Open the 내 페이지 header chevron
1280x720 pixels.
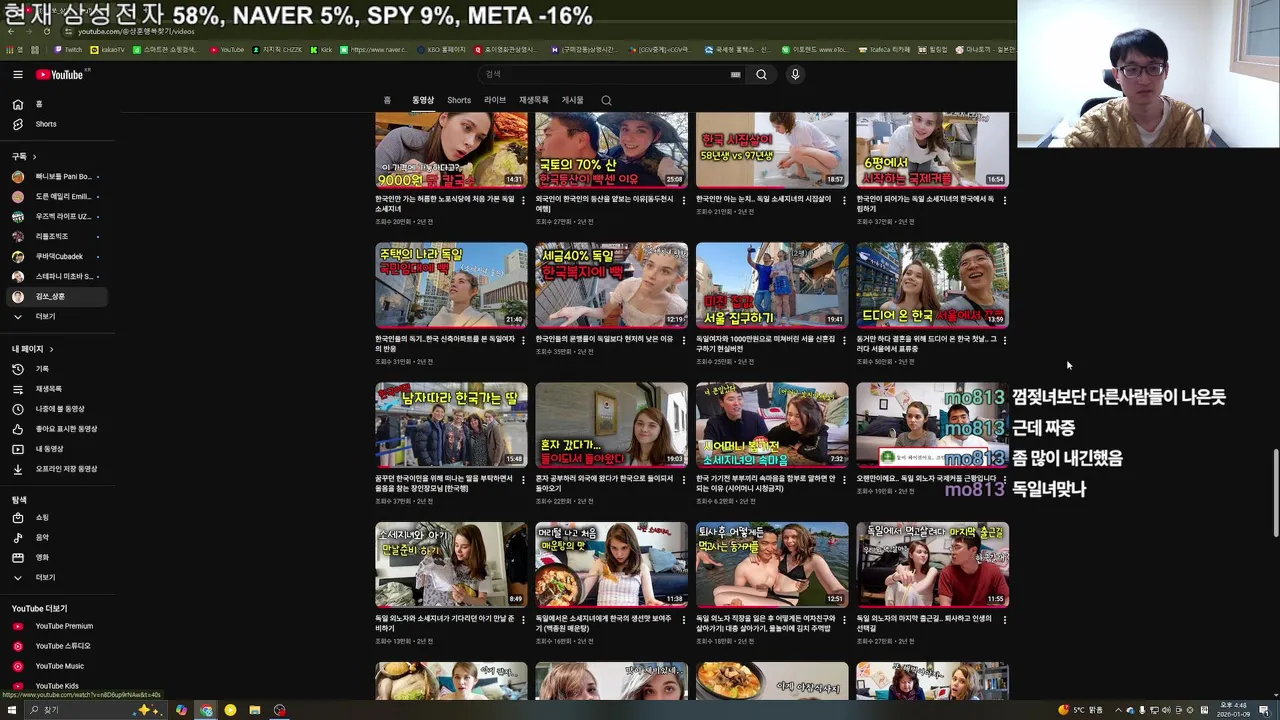[x=51, y=349]
